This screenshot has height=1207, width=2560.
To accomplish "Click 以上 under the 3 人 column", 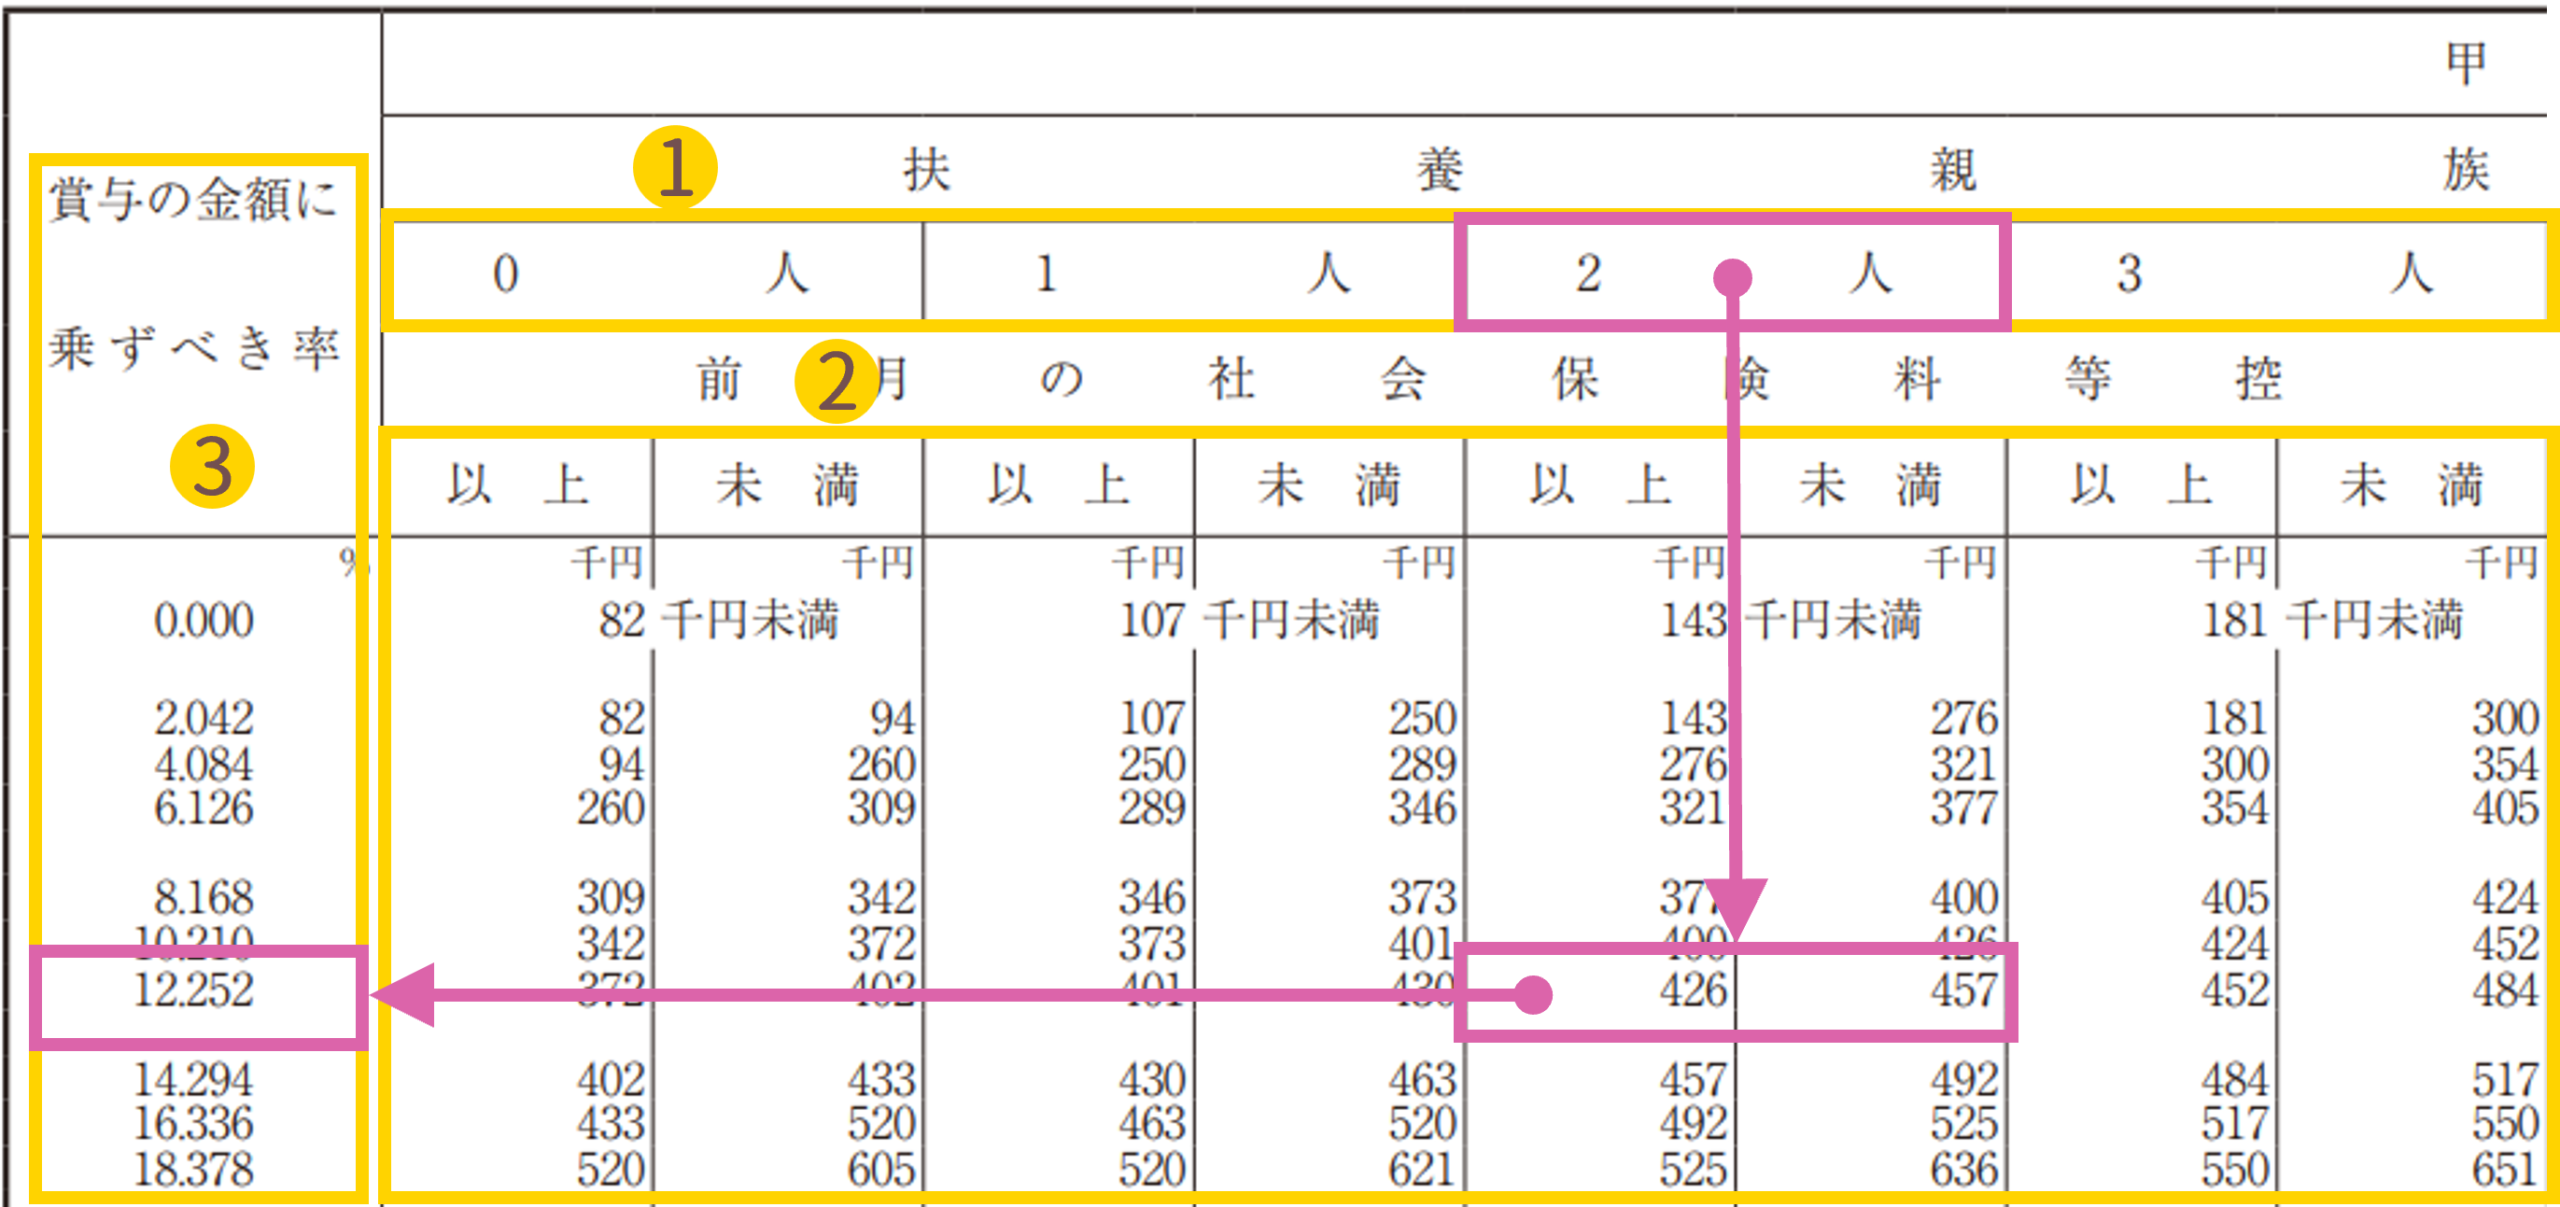I will click(x=2141, y=485).
